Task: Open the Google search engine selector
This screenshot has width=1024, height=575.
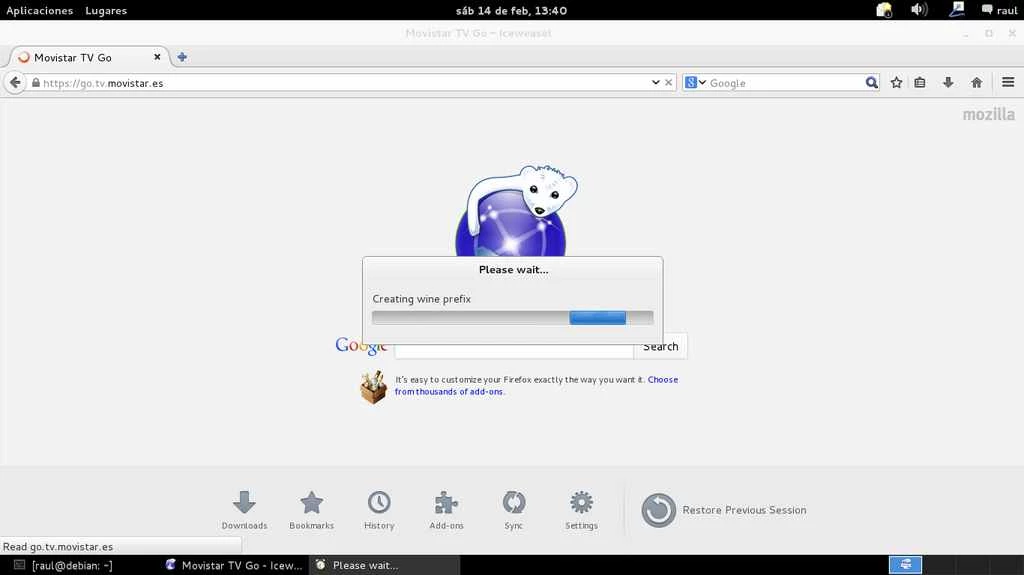Action: [x=696, y=82]
